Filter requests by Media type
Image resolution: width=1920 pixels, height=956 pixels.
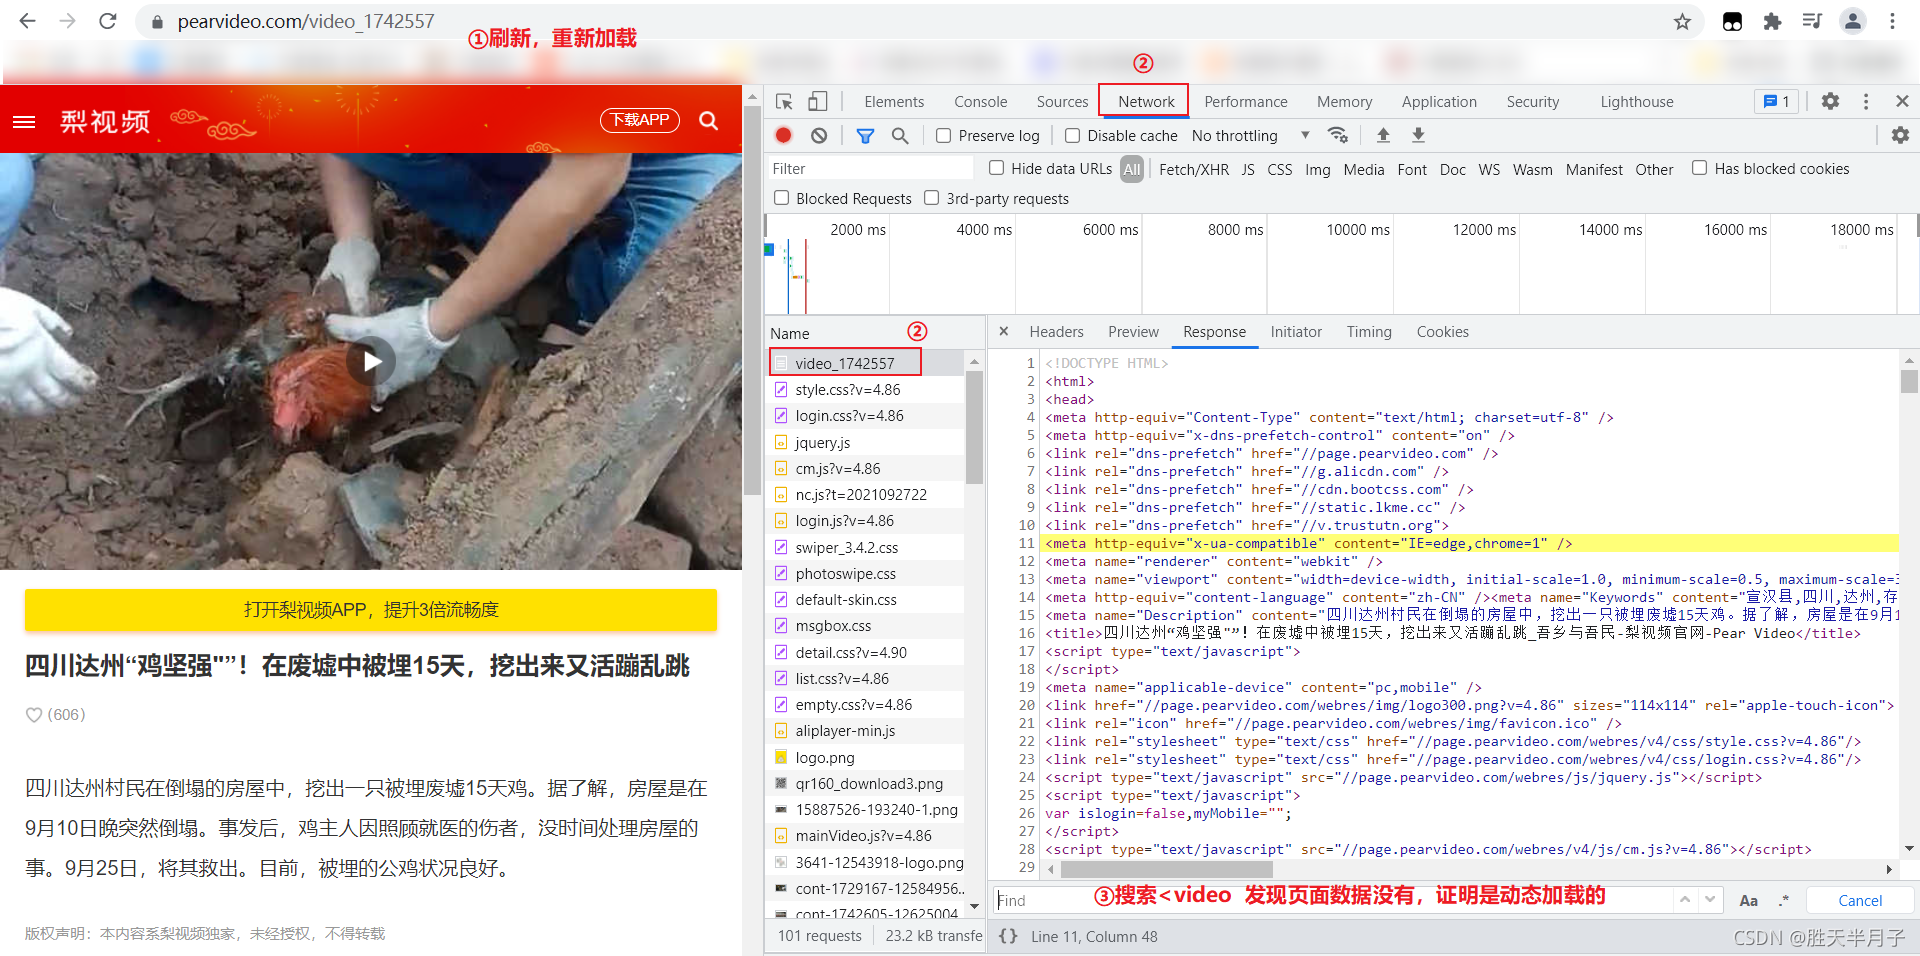[1363, 170]
